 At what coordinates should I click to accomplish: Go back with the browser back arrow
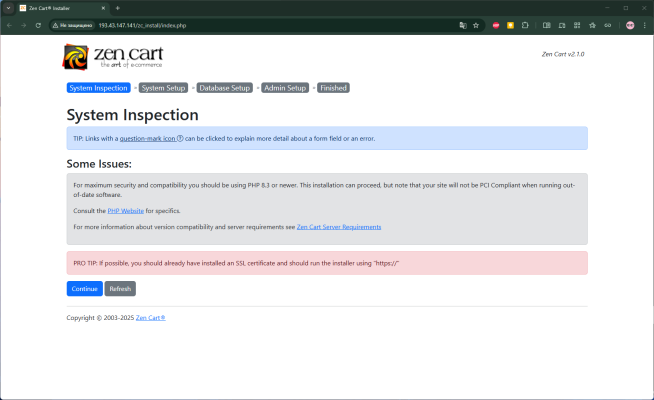(x=9, y=24)
